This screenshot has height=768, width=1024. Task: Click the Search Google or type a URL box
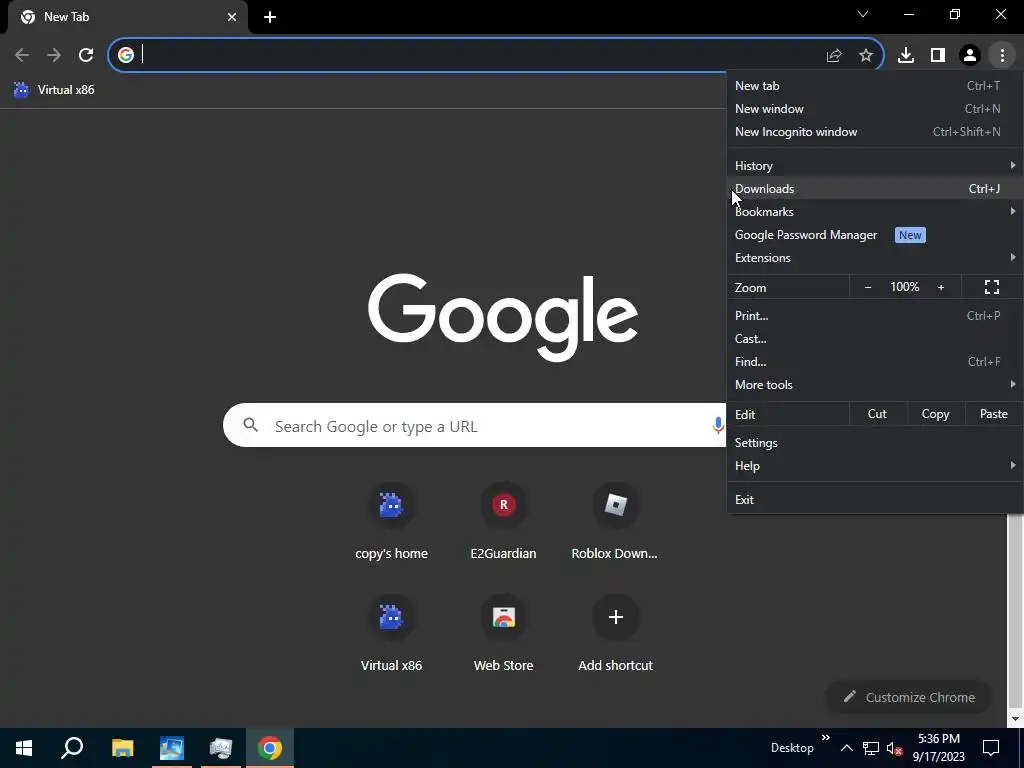click(474, 426)
